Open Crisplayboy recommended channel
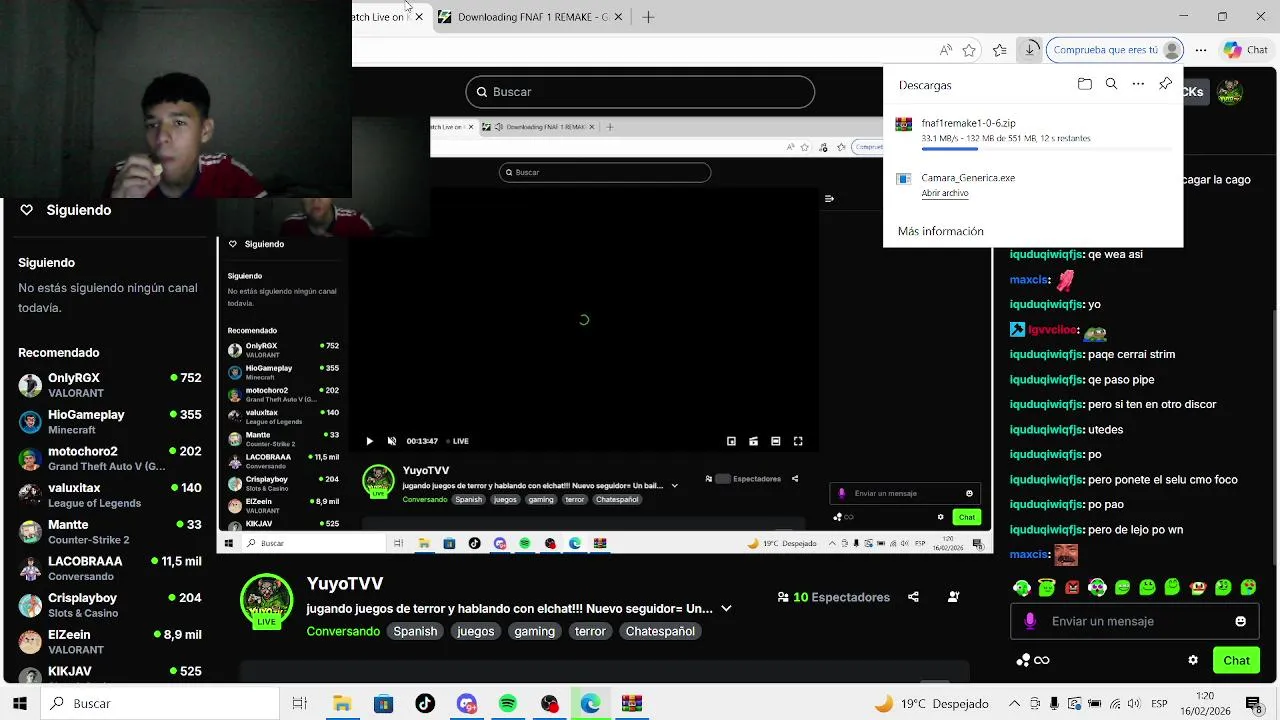1280x720 pixels. tap(110, 605)
